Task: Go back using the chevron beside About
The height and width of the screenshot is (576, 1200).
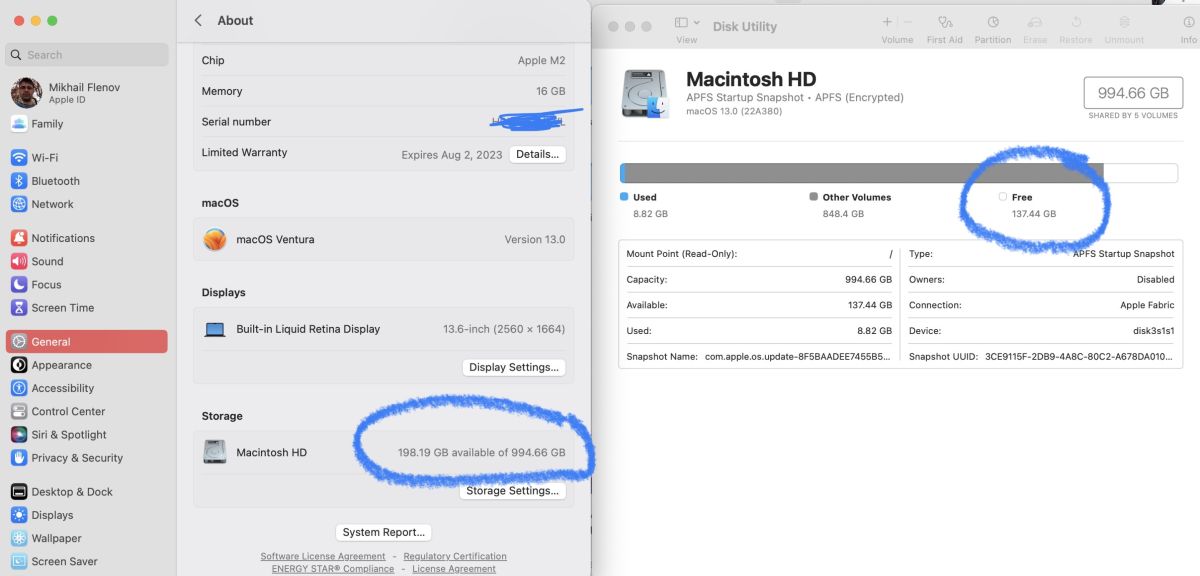Action: pos(198,20)
